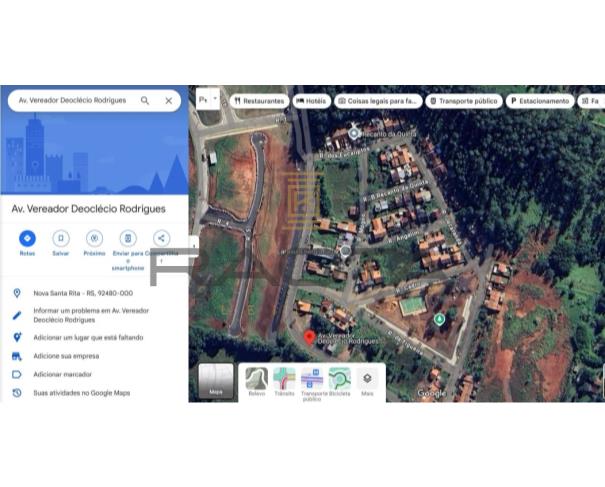Send to smartphone icon
Viewport: 605px width, 487px height.
[x=128, y=238]
